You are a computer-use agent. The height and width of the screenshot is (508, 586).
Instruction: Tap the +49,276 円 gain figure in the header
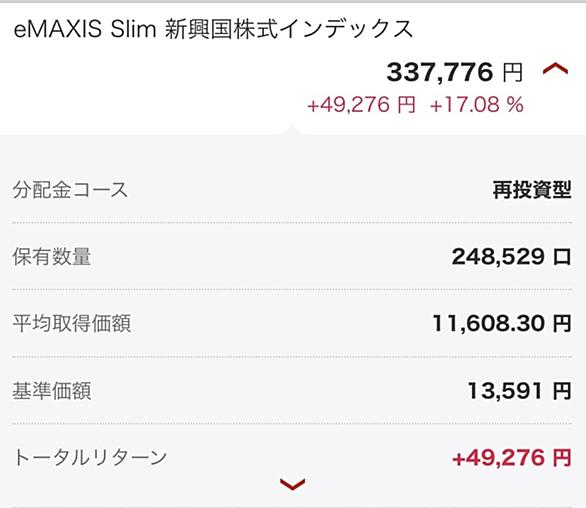361,104
